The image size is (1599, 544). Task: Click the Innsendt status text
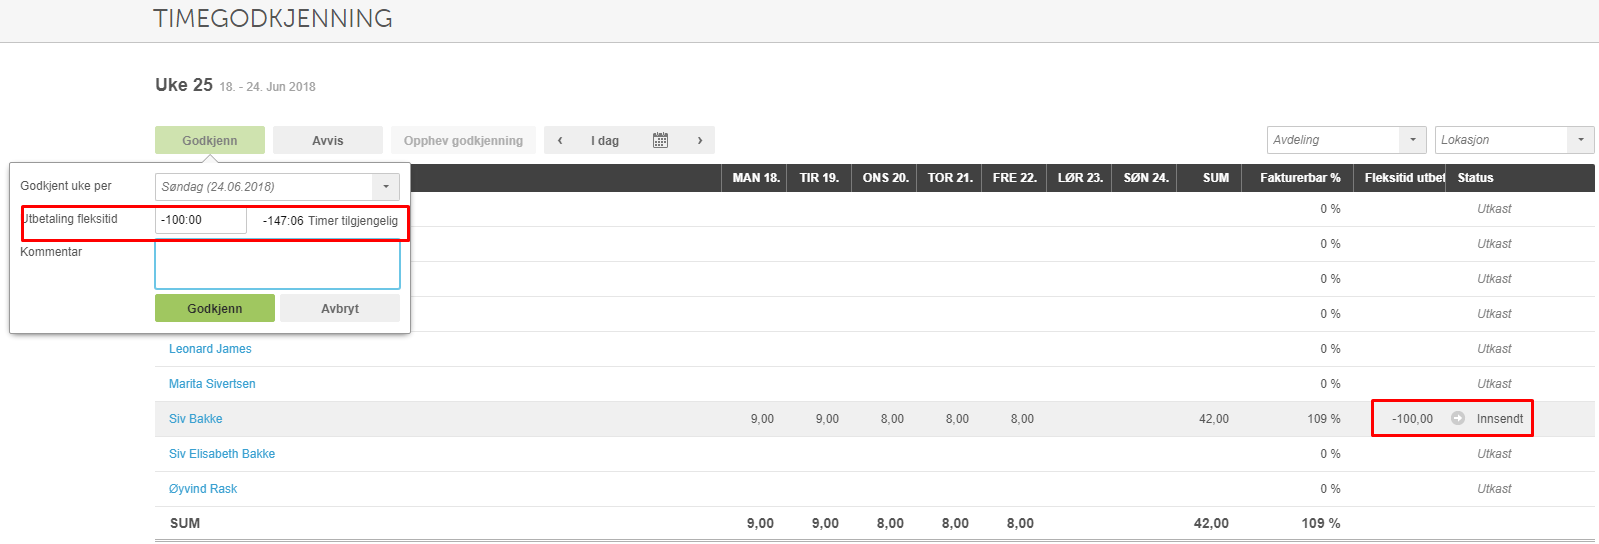click(x=1500, y=419)
